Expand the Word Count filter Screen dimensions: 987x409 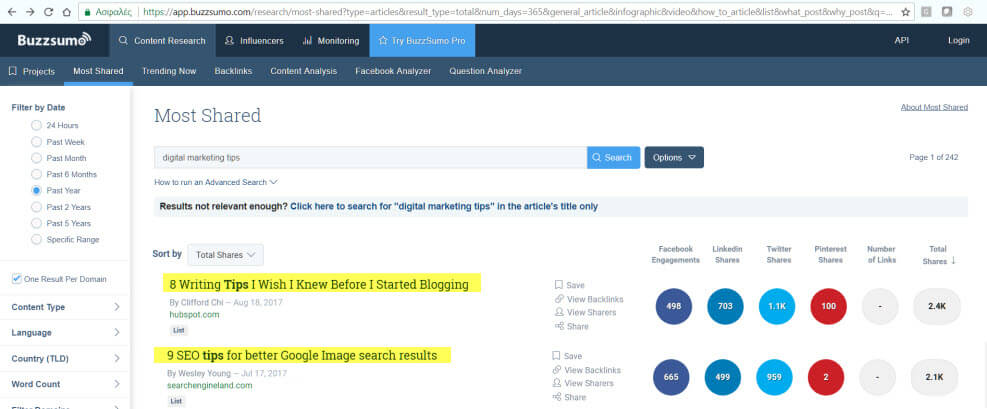pyautogui.click(x=65, y=384)
